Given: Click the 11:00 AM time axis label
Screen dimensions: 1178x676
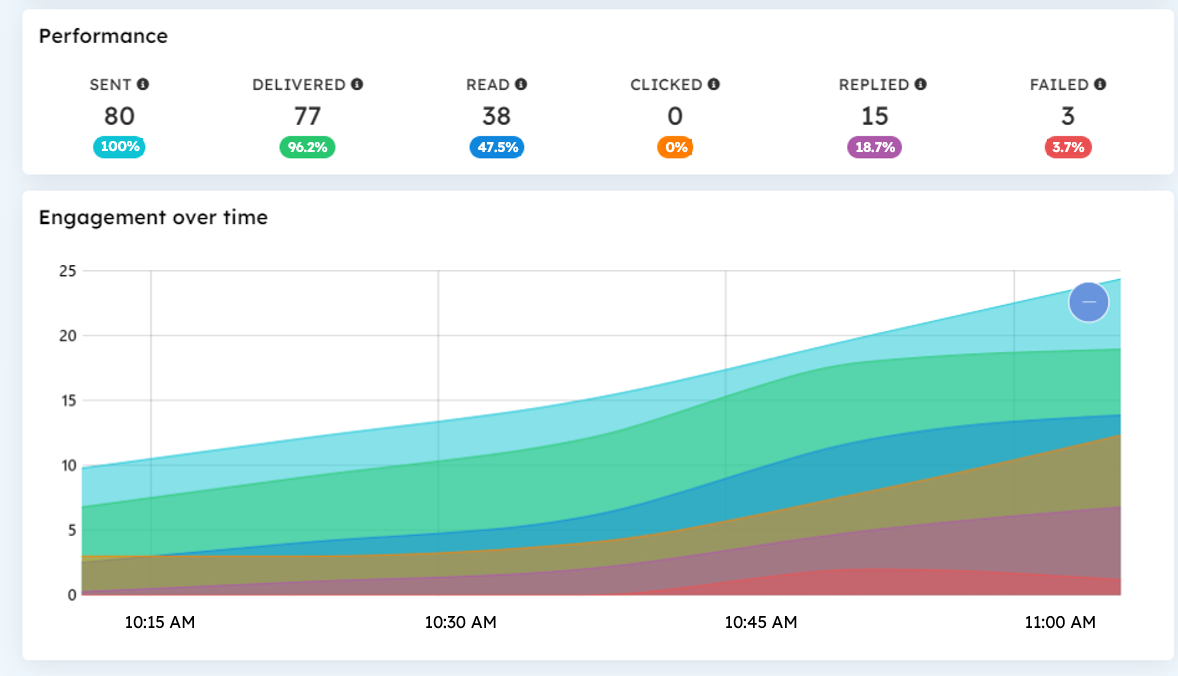Looking at the screenshot, I should pyautogui.click(x=1060, y=622).
